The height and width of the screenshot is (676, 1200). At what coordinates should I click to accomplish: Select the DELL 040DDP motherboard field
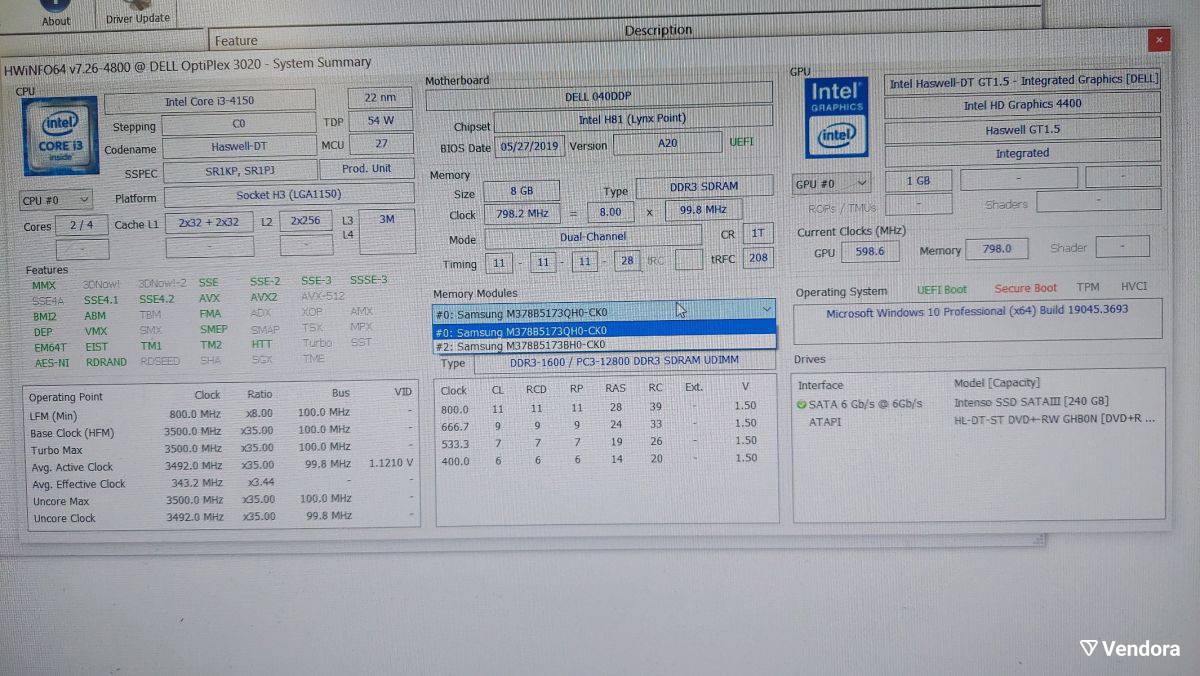click(x=599, y=97)
